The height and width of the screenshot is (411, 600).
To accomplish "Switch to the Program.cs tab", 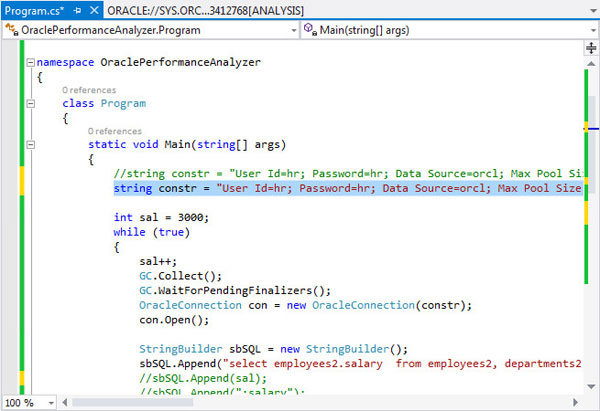I will click(x=34, y=11).
